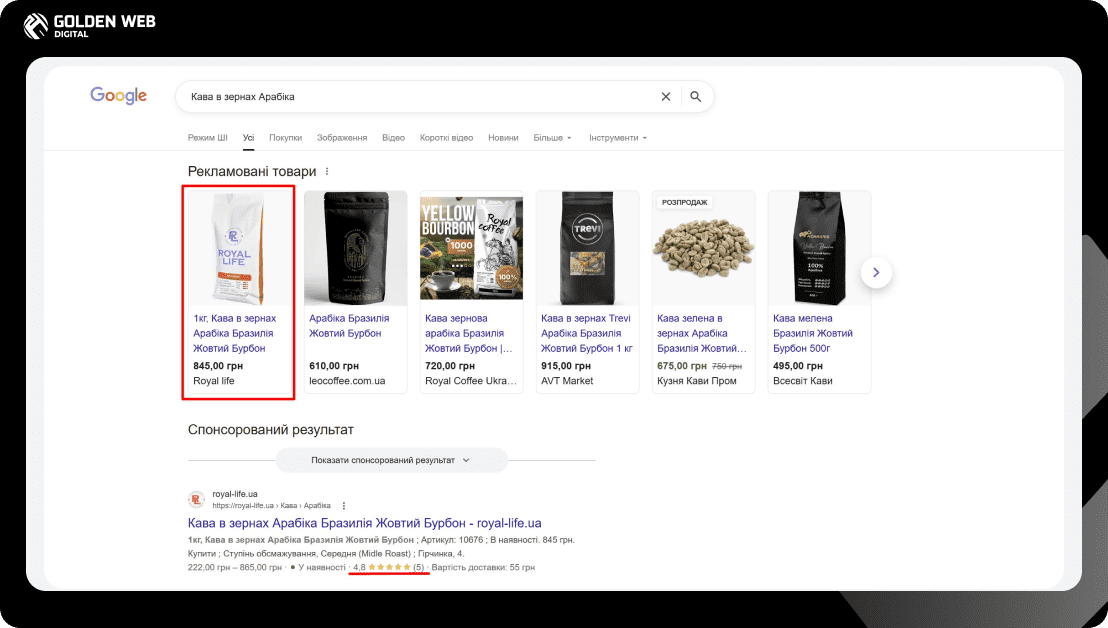The height and width of the screenshot is (628, 1108).
Task: Open the Інструменти dropdown
Action: (617, 138)
